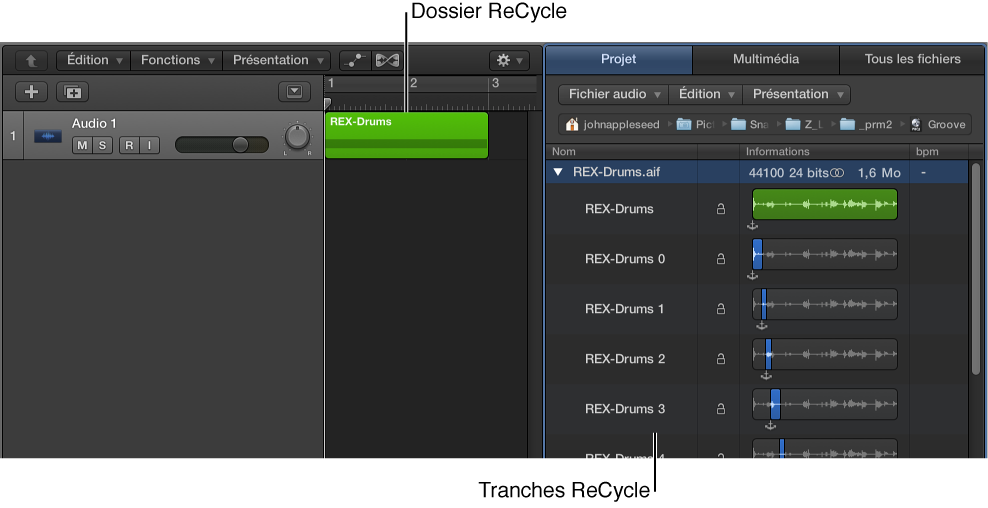Viewport: 988px width, 508px height.
Task: Click the anchor under REX-Drums 3 waveform
Action: (x=770, y=426)
